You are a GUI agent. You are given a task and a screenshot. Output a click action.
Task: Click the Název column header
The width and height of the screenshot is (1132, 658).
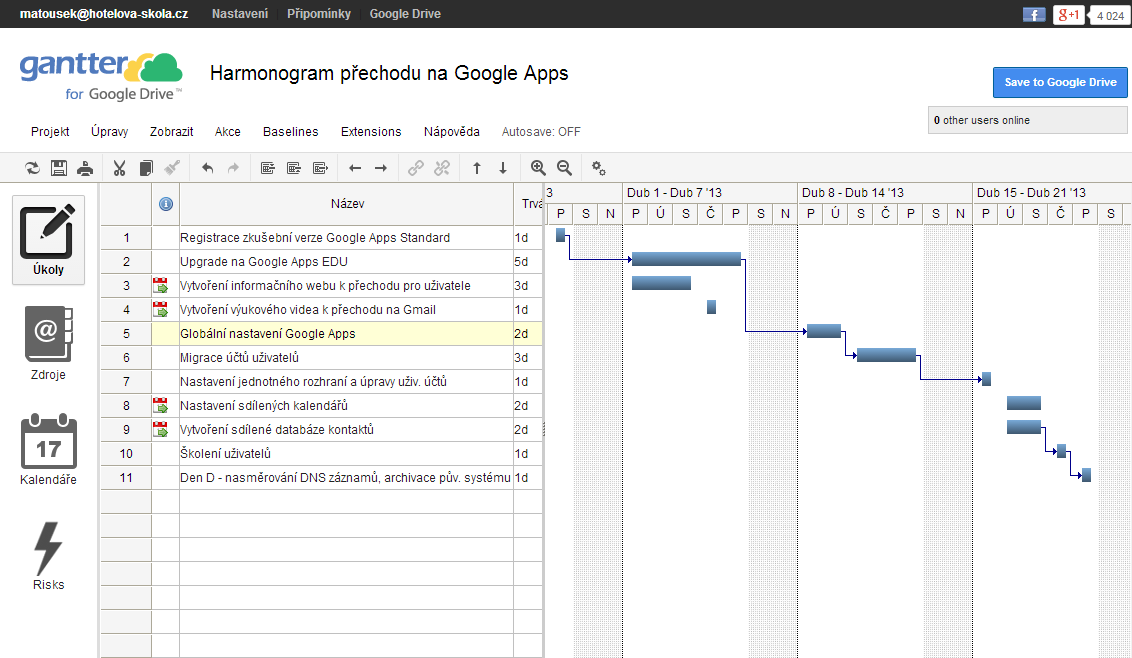347,204
